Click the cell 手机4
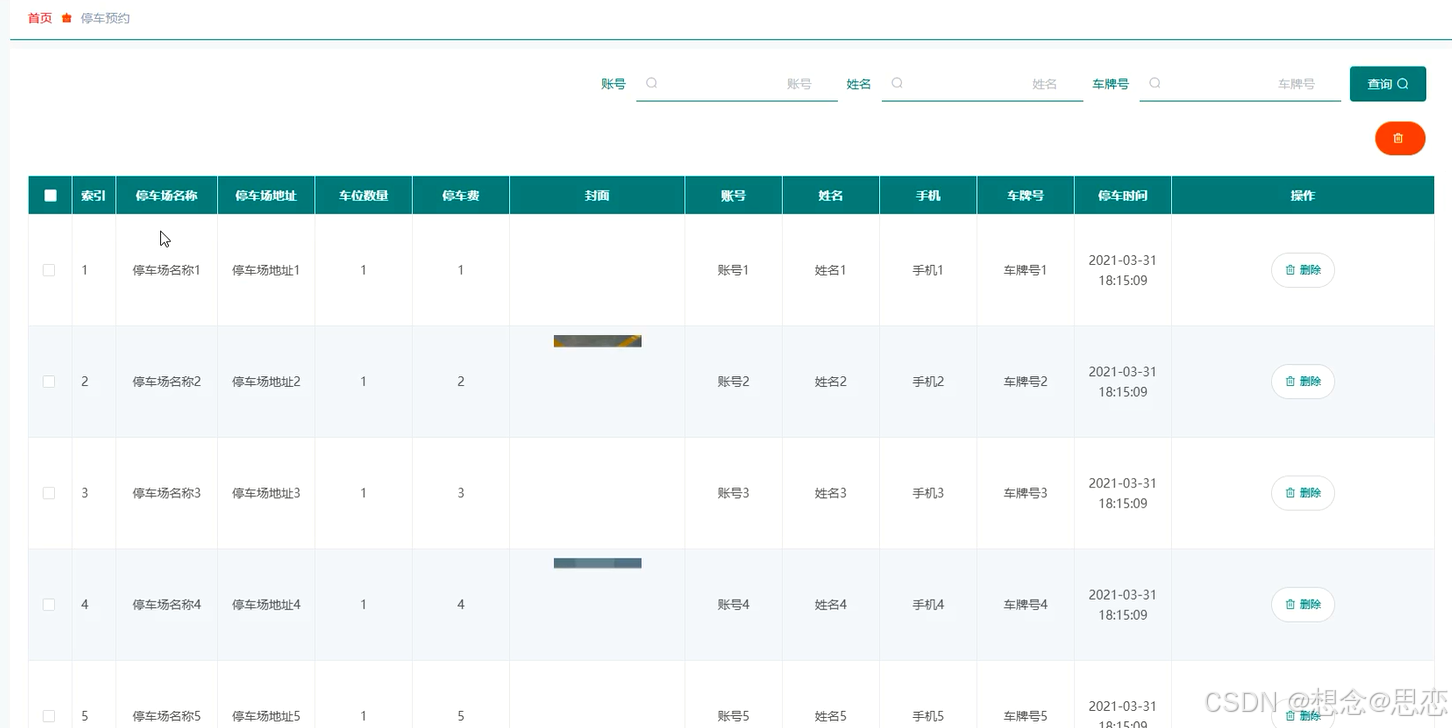The image size is (1452, 728). 928,604
